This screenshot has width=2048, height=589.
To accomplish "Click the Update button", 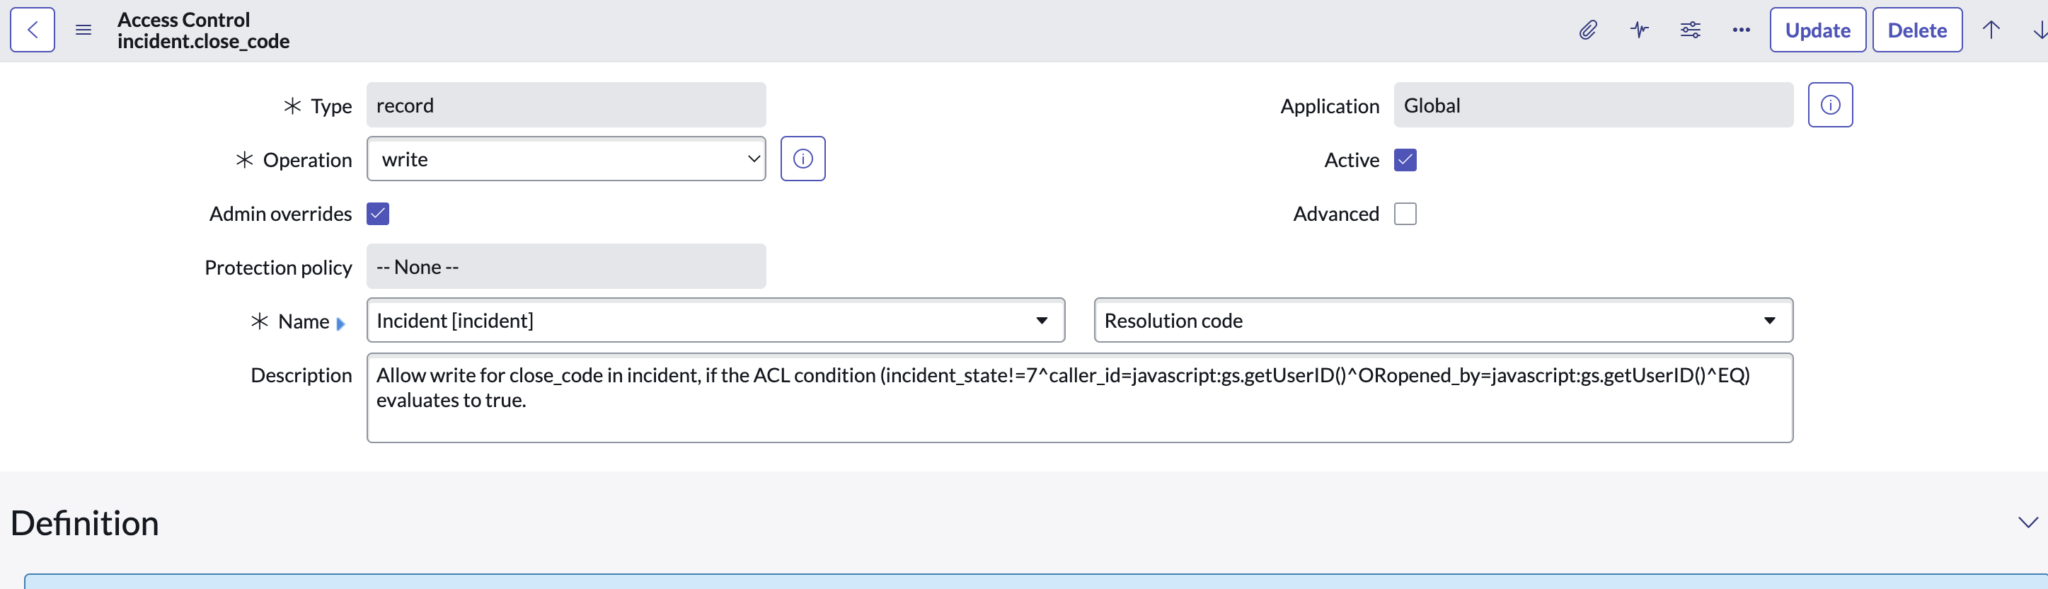I will coord(1818,30).
